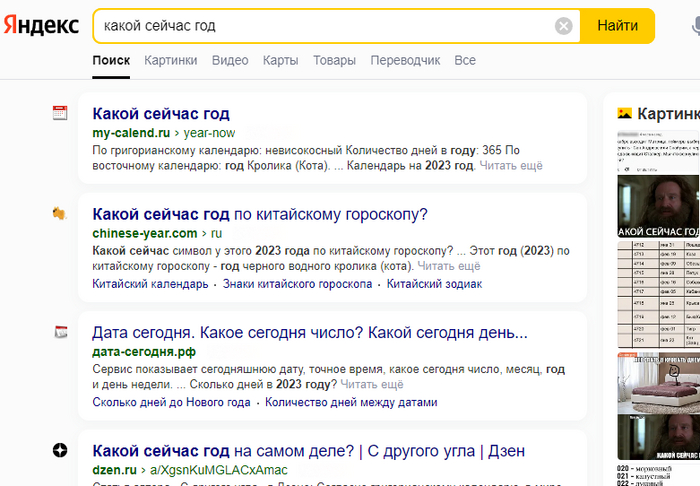Screen dimensions: 700x486
Task: Open 'Дата сегодня. Какое сегодня число?' result
Action: pos(310,333)
